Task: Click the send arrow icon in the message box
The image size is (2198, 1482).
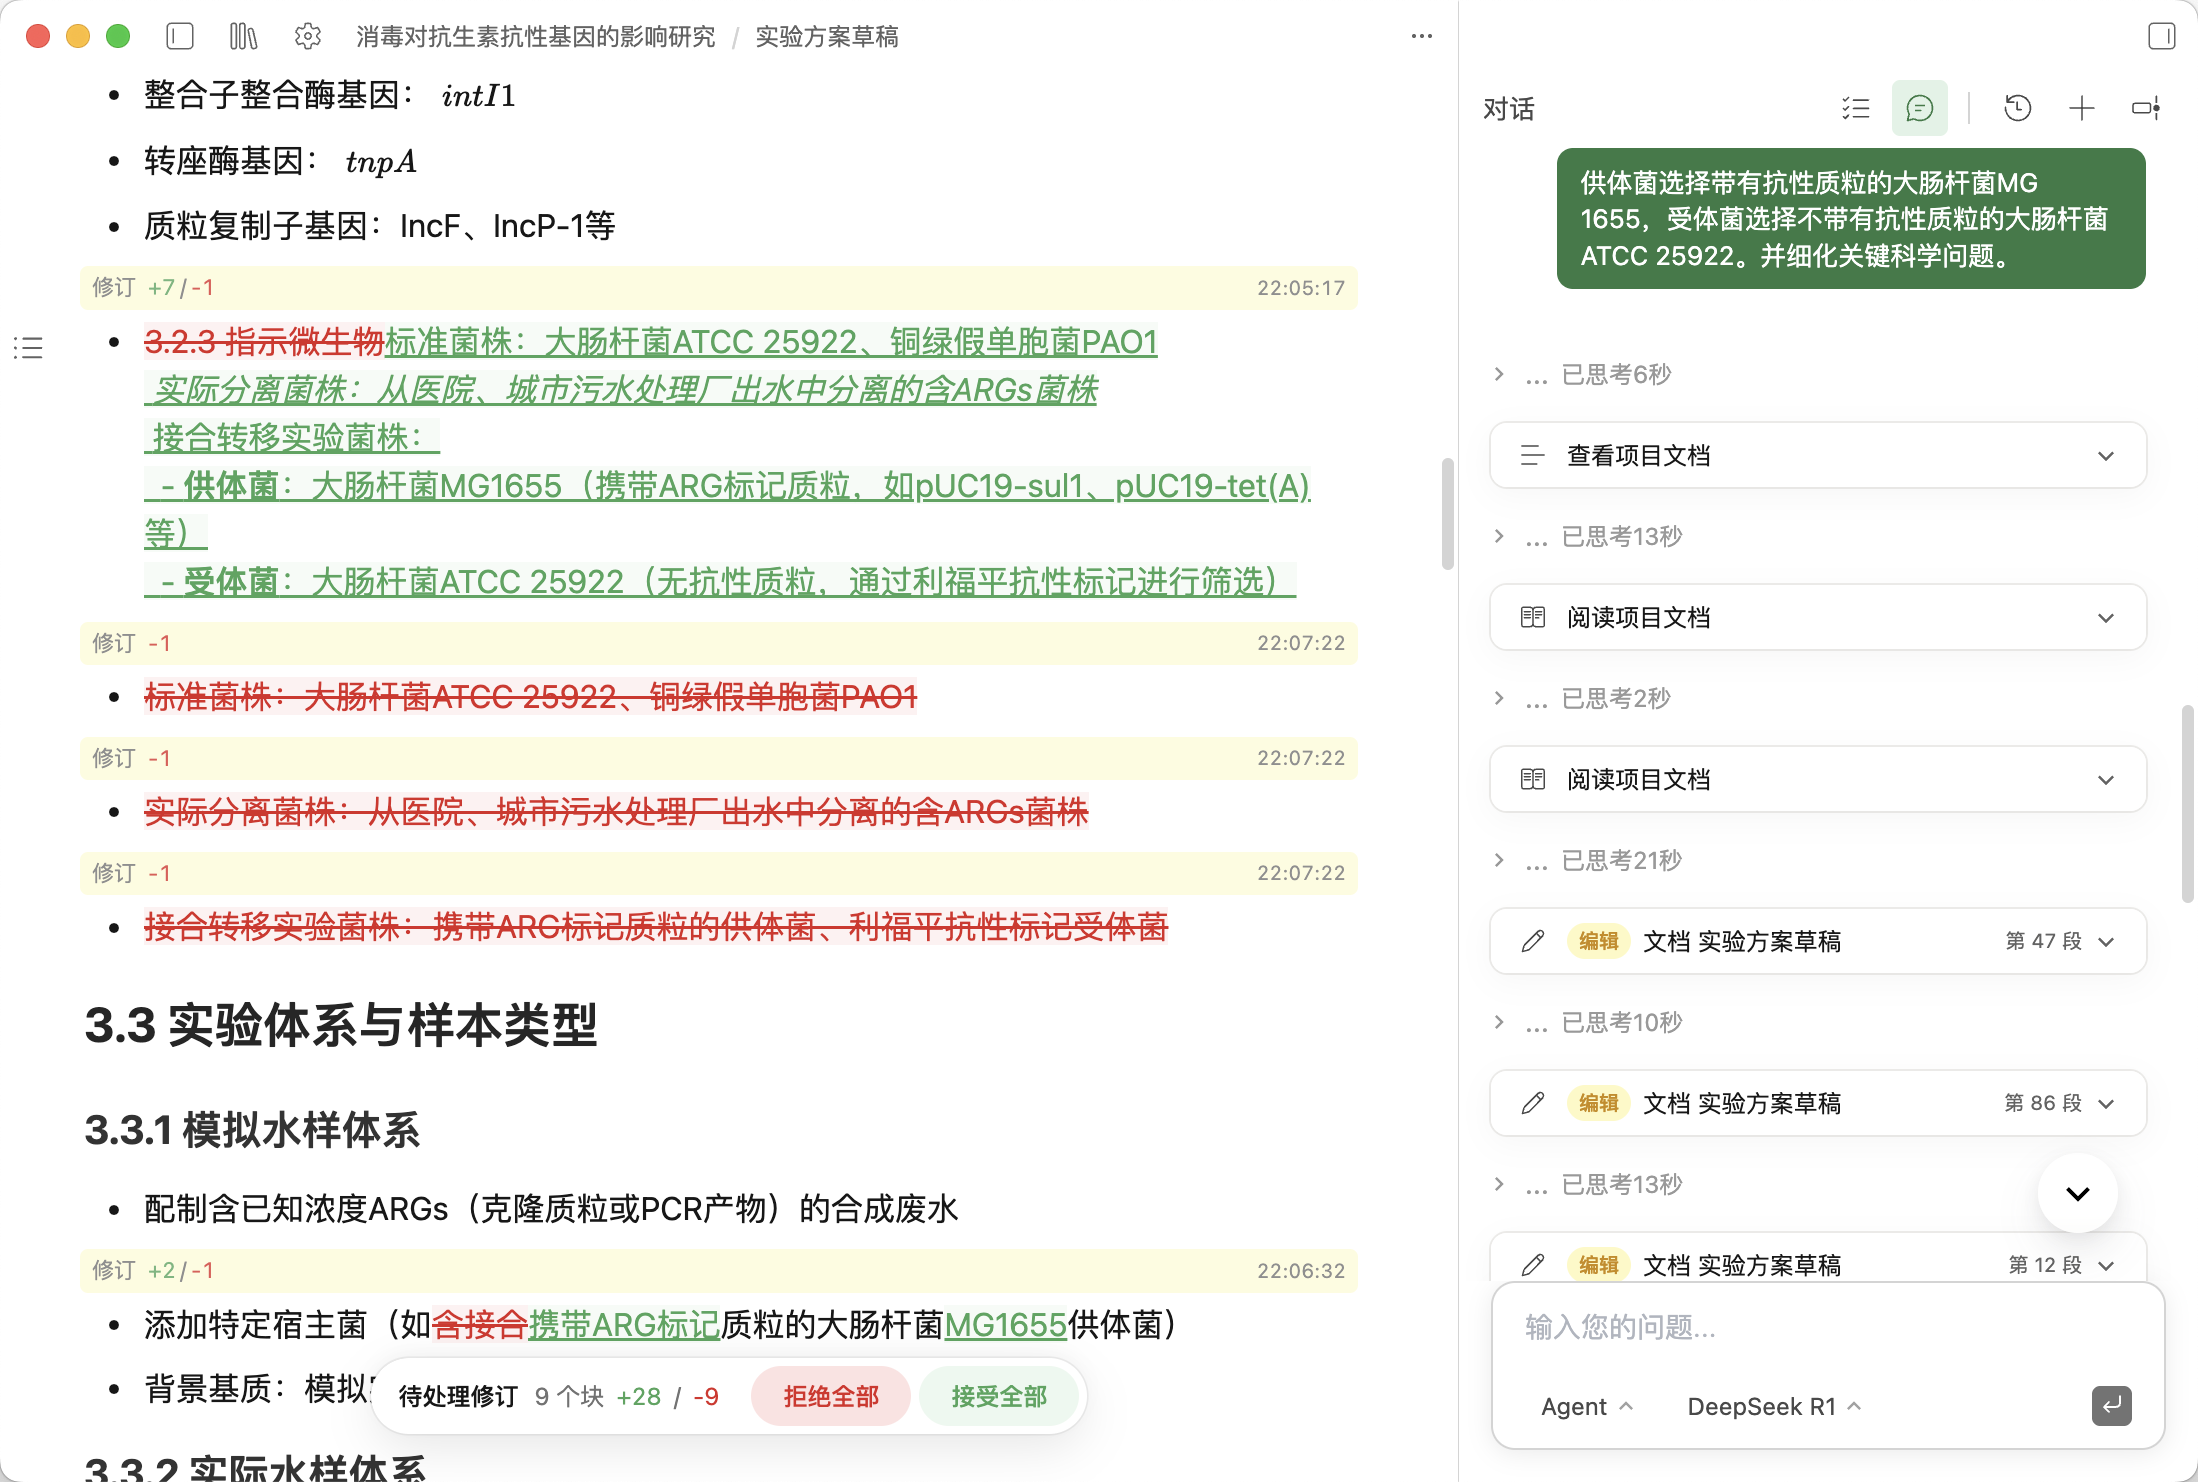Action: 2111,1406
